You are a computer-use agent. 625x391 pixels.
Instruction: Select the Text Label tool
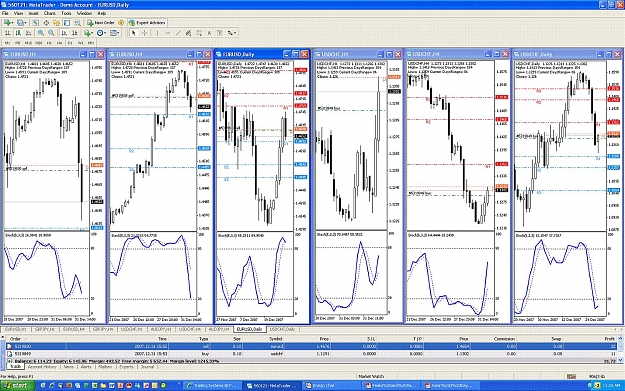219,33
